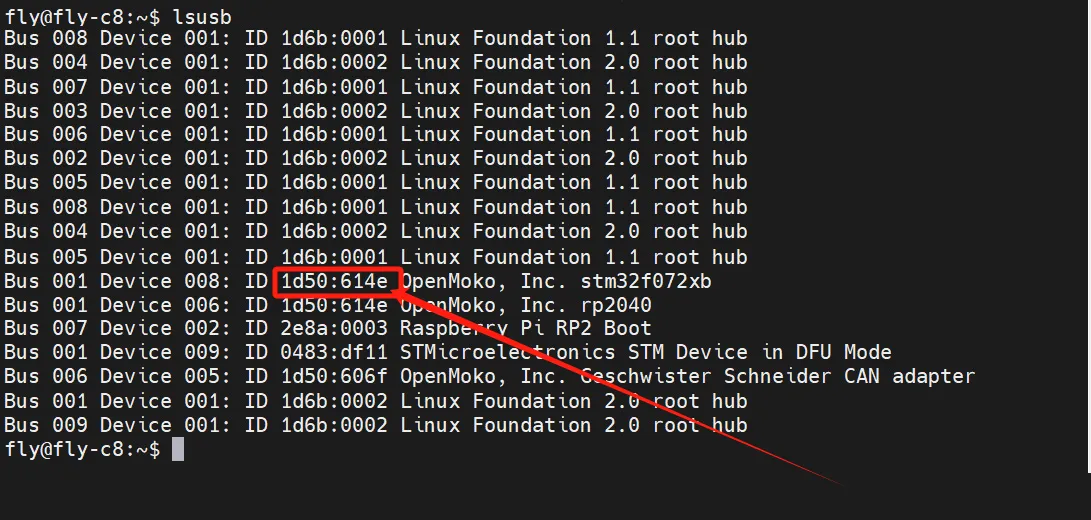Click the red-highlighted 1d50:614e device ID

(x=335, y=281)
